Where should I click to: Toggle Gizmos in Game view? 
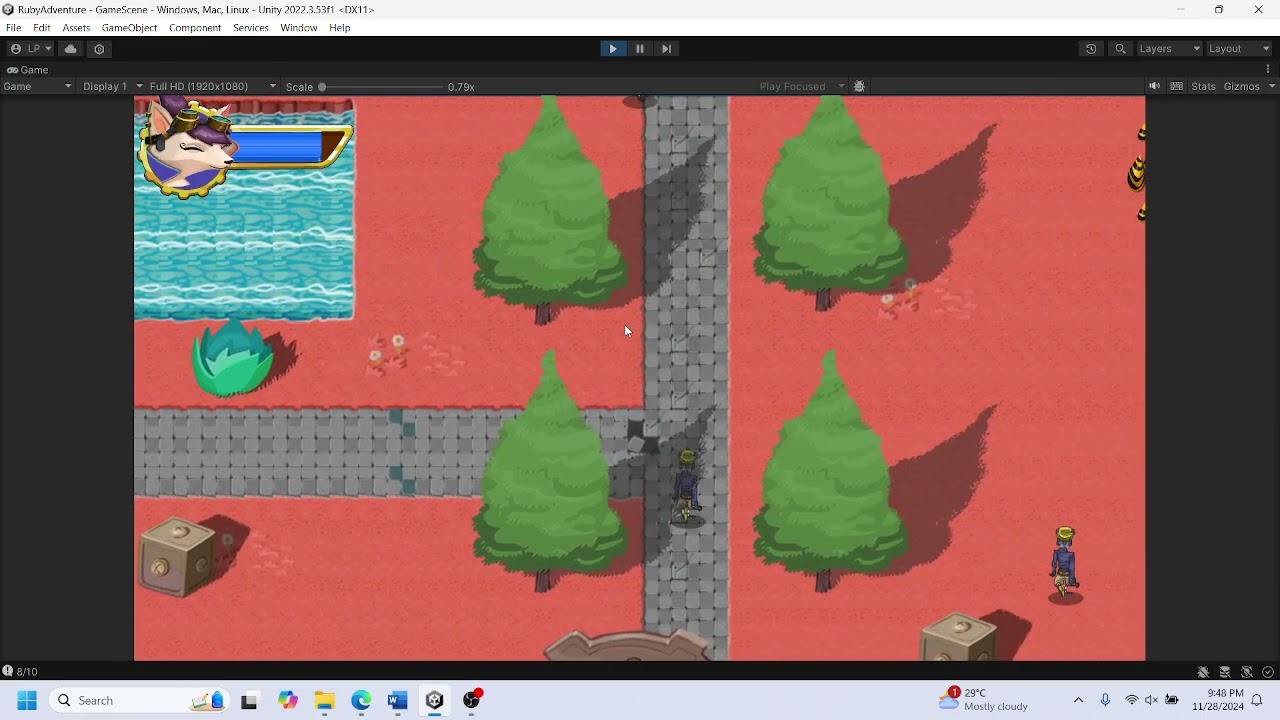(1242, 86)
